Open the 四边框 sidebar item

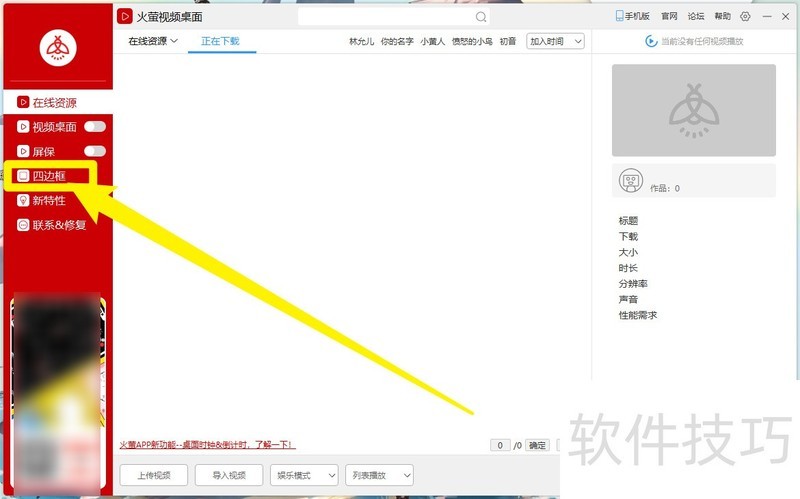pyautogui.click(x=49, y=176)
